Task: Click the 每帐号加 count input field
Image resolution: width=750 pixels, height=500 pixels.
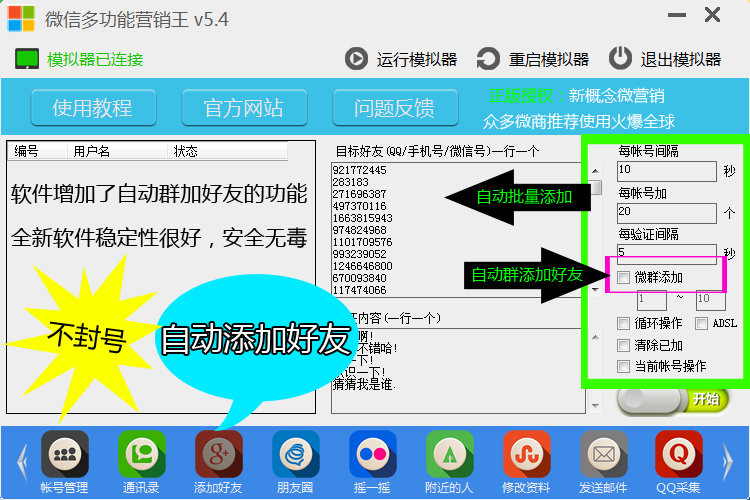Action: [x=667, y=213]
